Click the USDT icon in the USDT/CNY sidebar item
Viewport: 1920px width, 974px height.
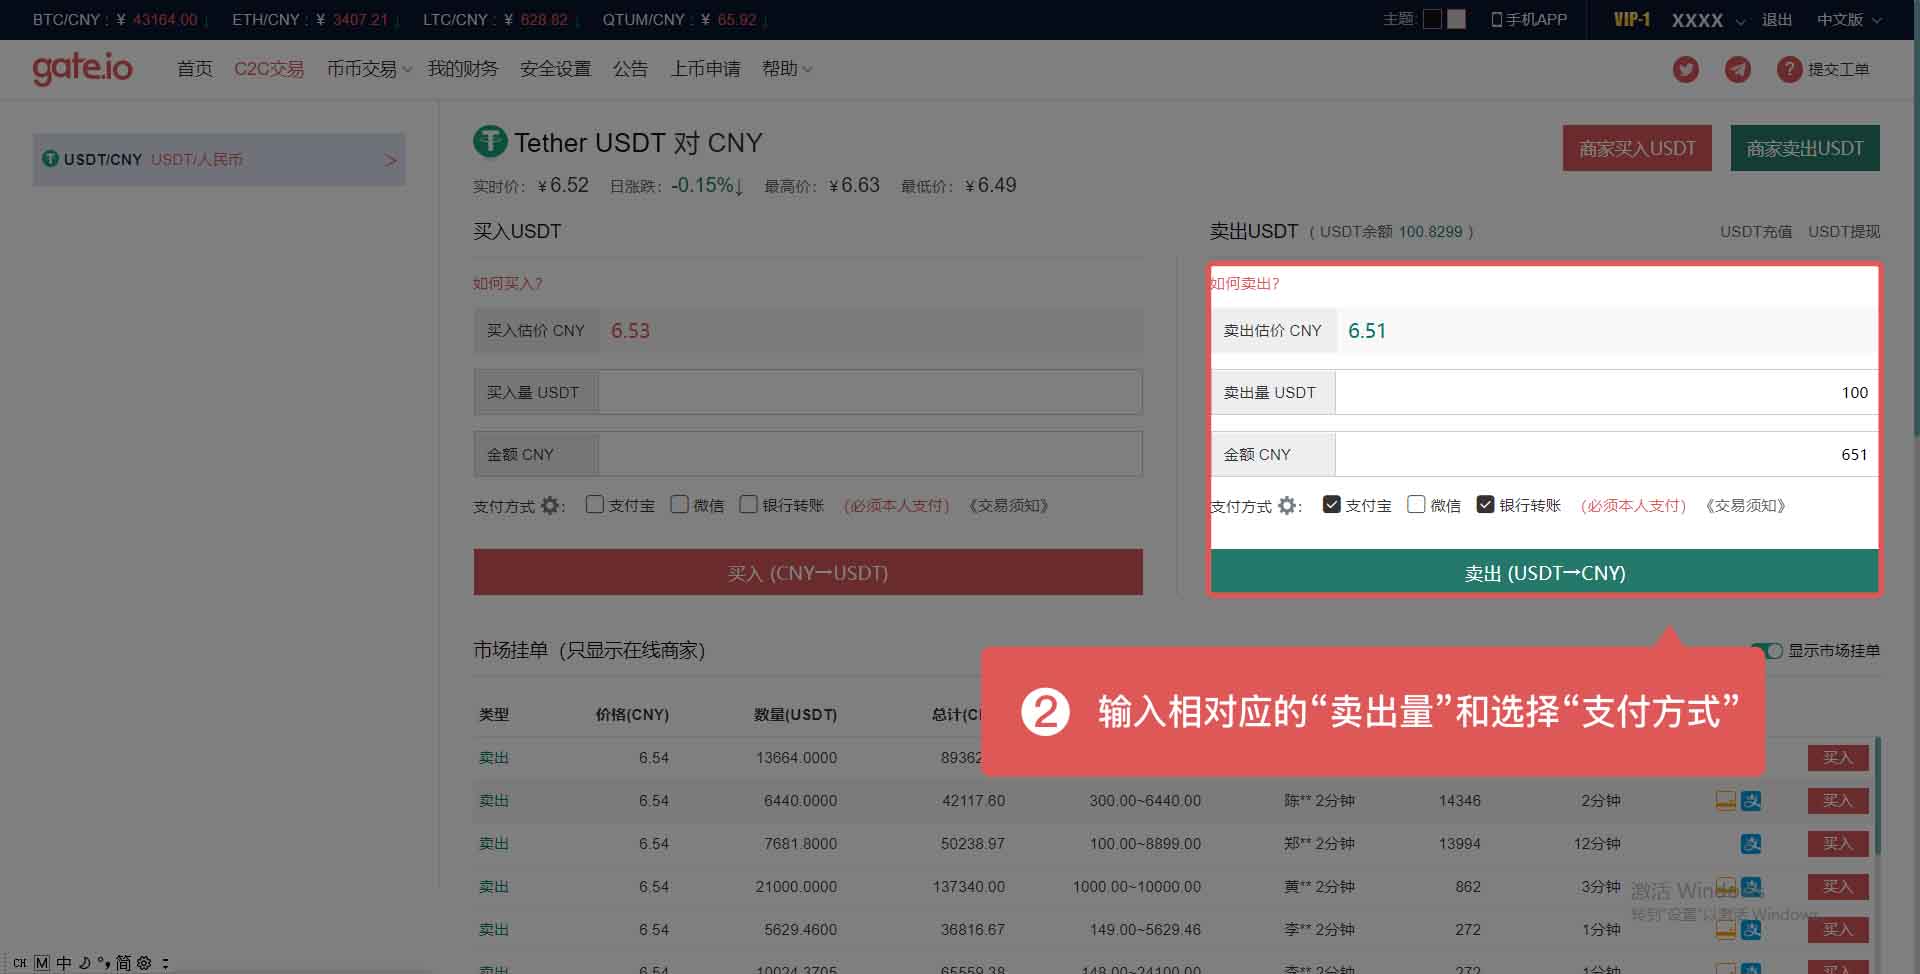point(50,159)
